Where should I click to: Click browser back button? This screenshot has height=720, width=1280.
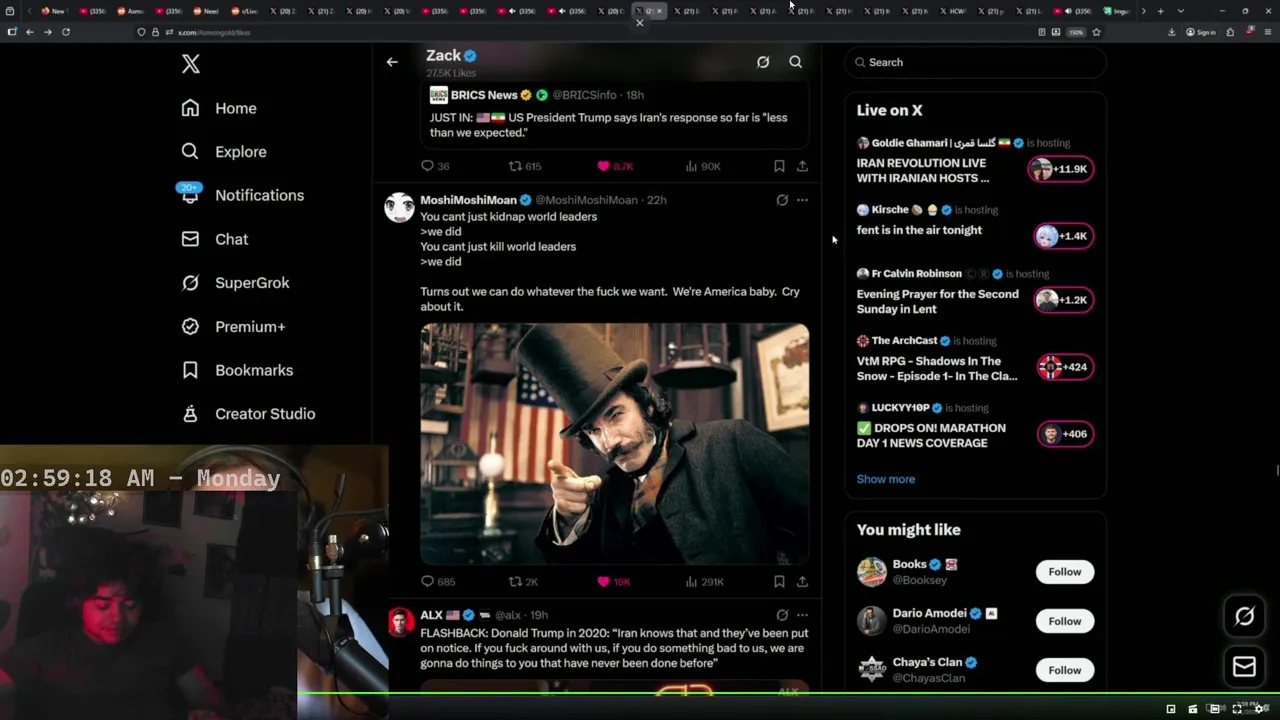[x=30, y=32]
